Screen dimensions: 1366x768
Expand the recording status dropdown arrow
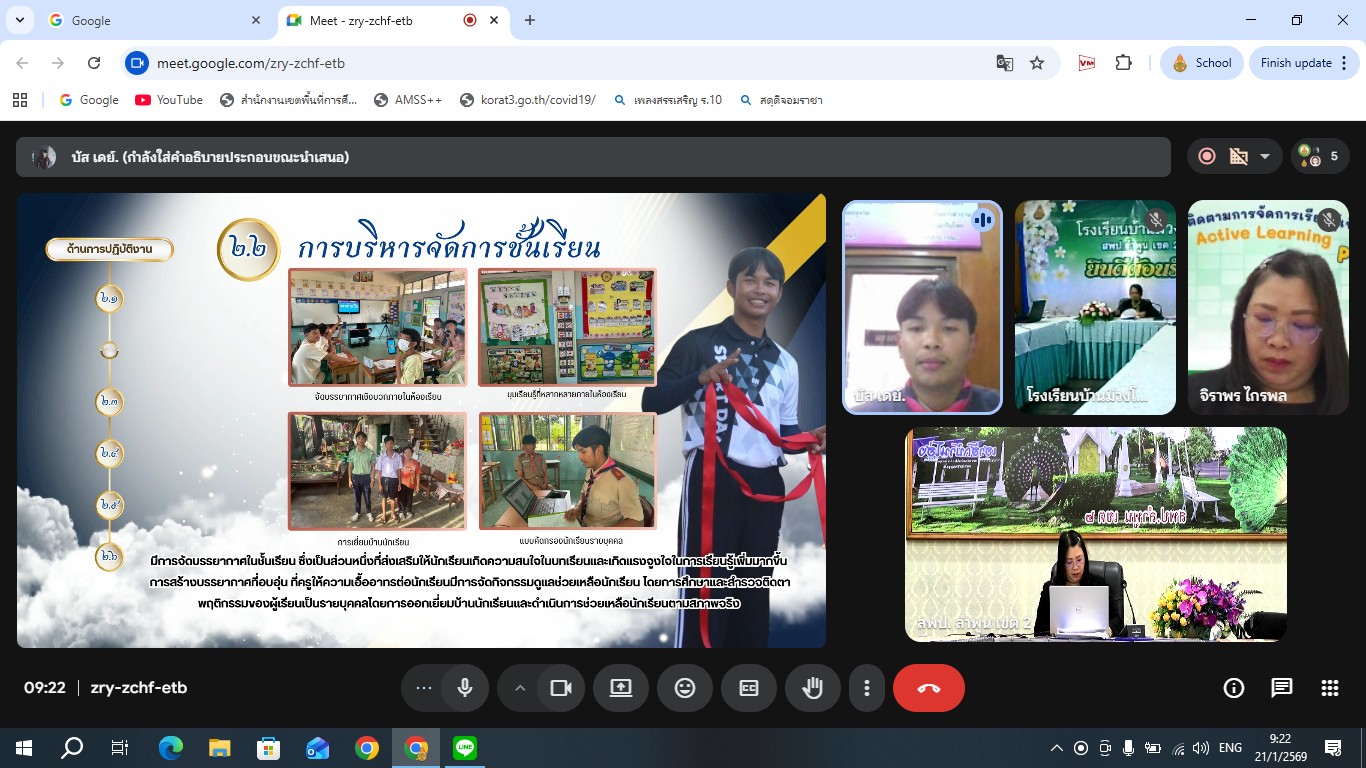tap(1265, 156)
